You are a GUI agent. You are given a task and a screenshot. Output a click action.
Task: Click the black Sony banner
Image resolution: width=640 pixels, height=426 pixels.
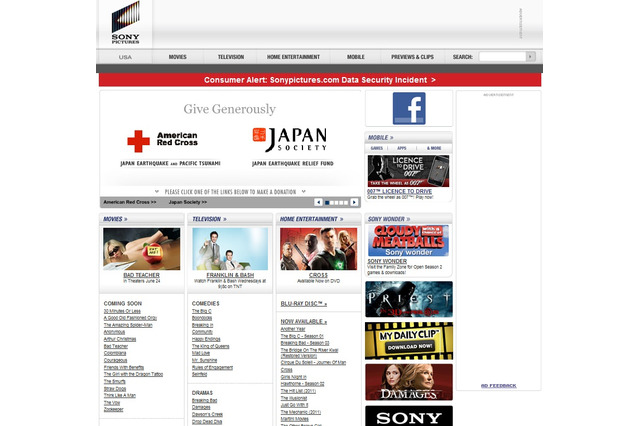pos(409,416)
